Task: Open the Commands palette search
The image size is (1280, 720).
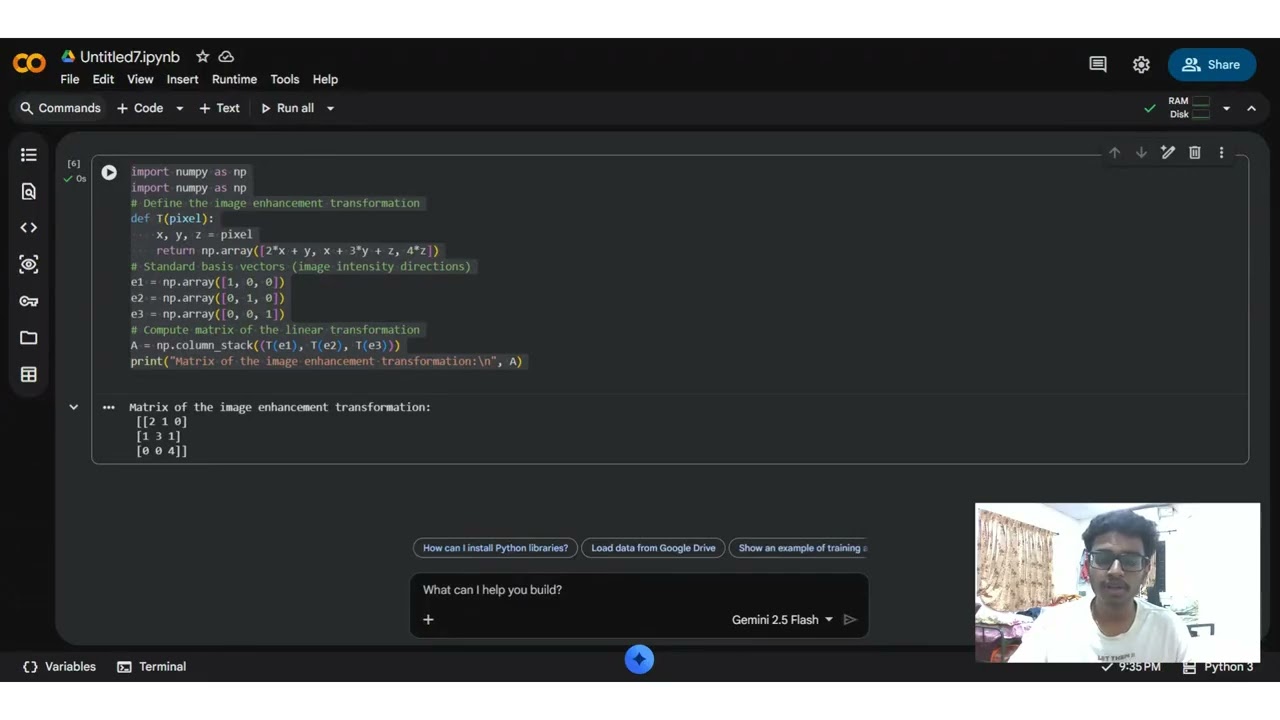Action: [x=61, y=108]
